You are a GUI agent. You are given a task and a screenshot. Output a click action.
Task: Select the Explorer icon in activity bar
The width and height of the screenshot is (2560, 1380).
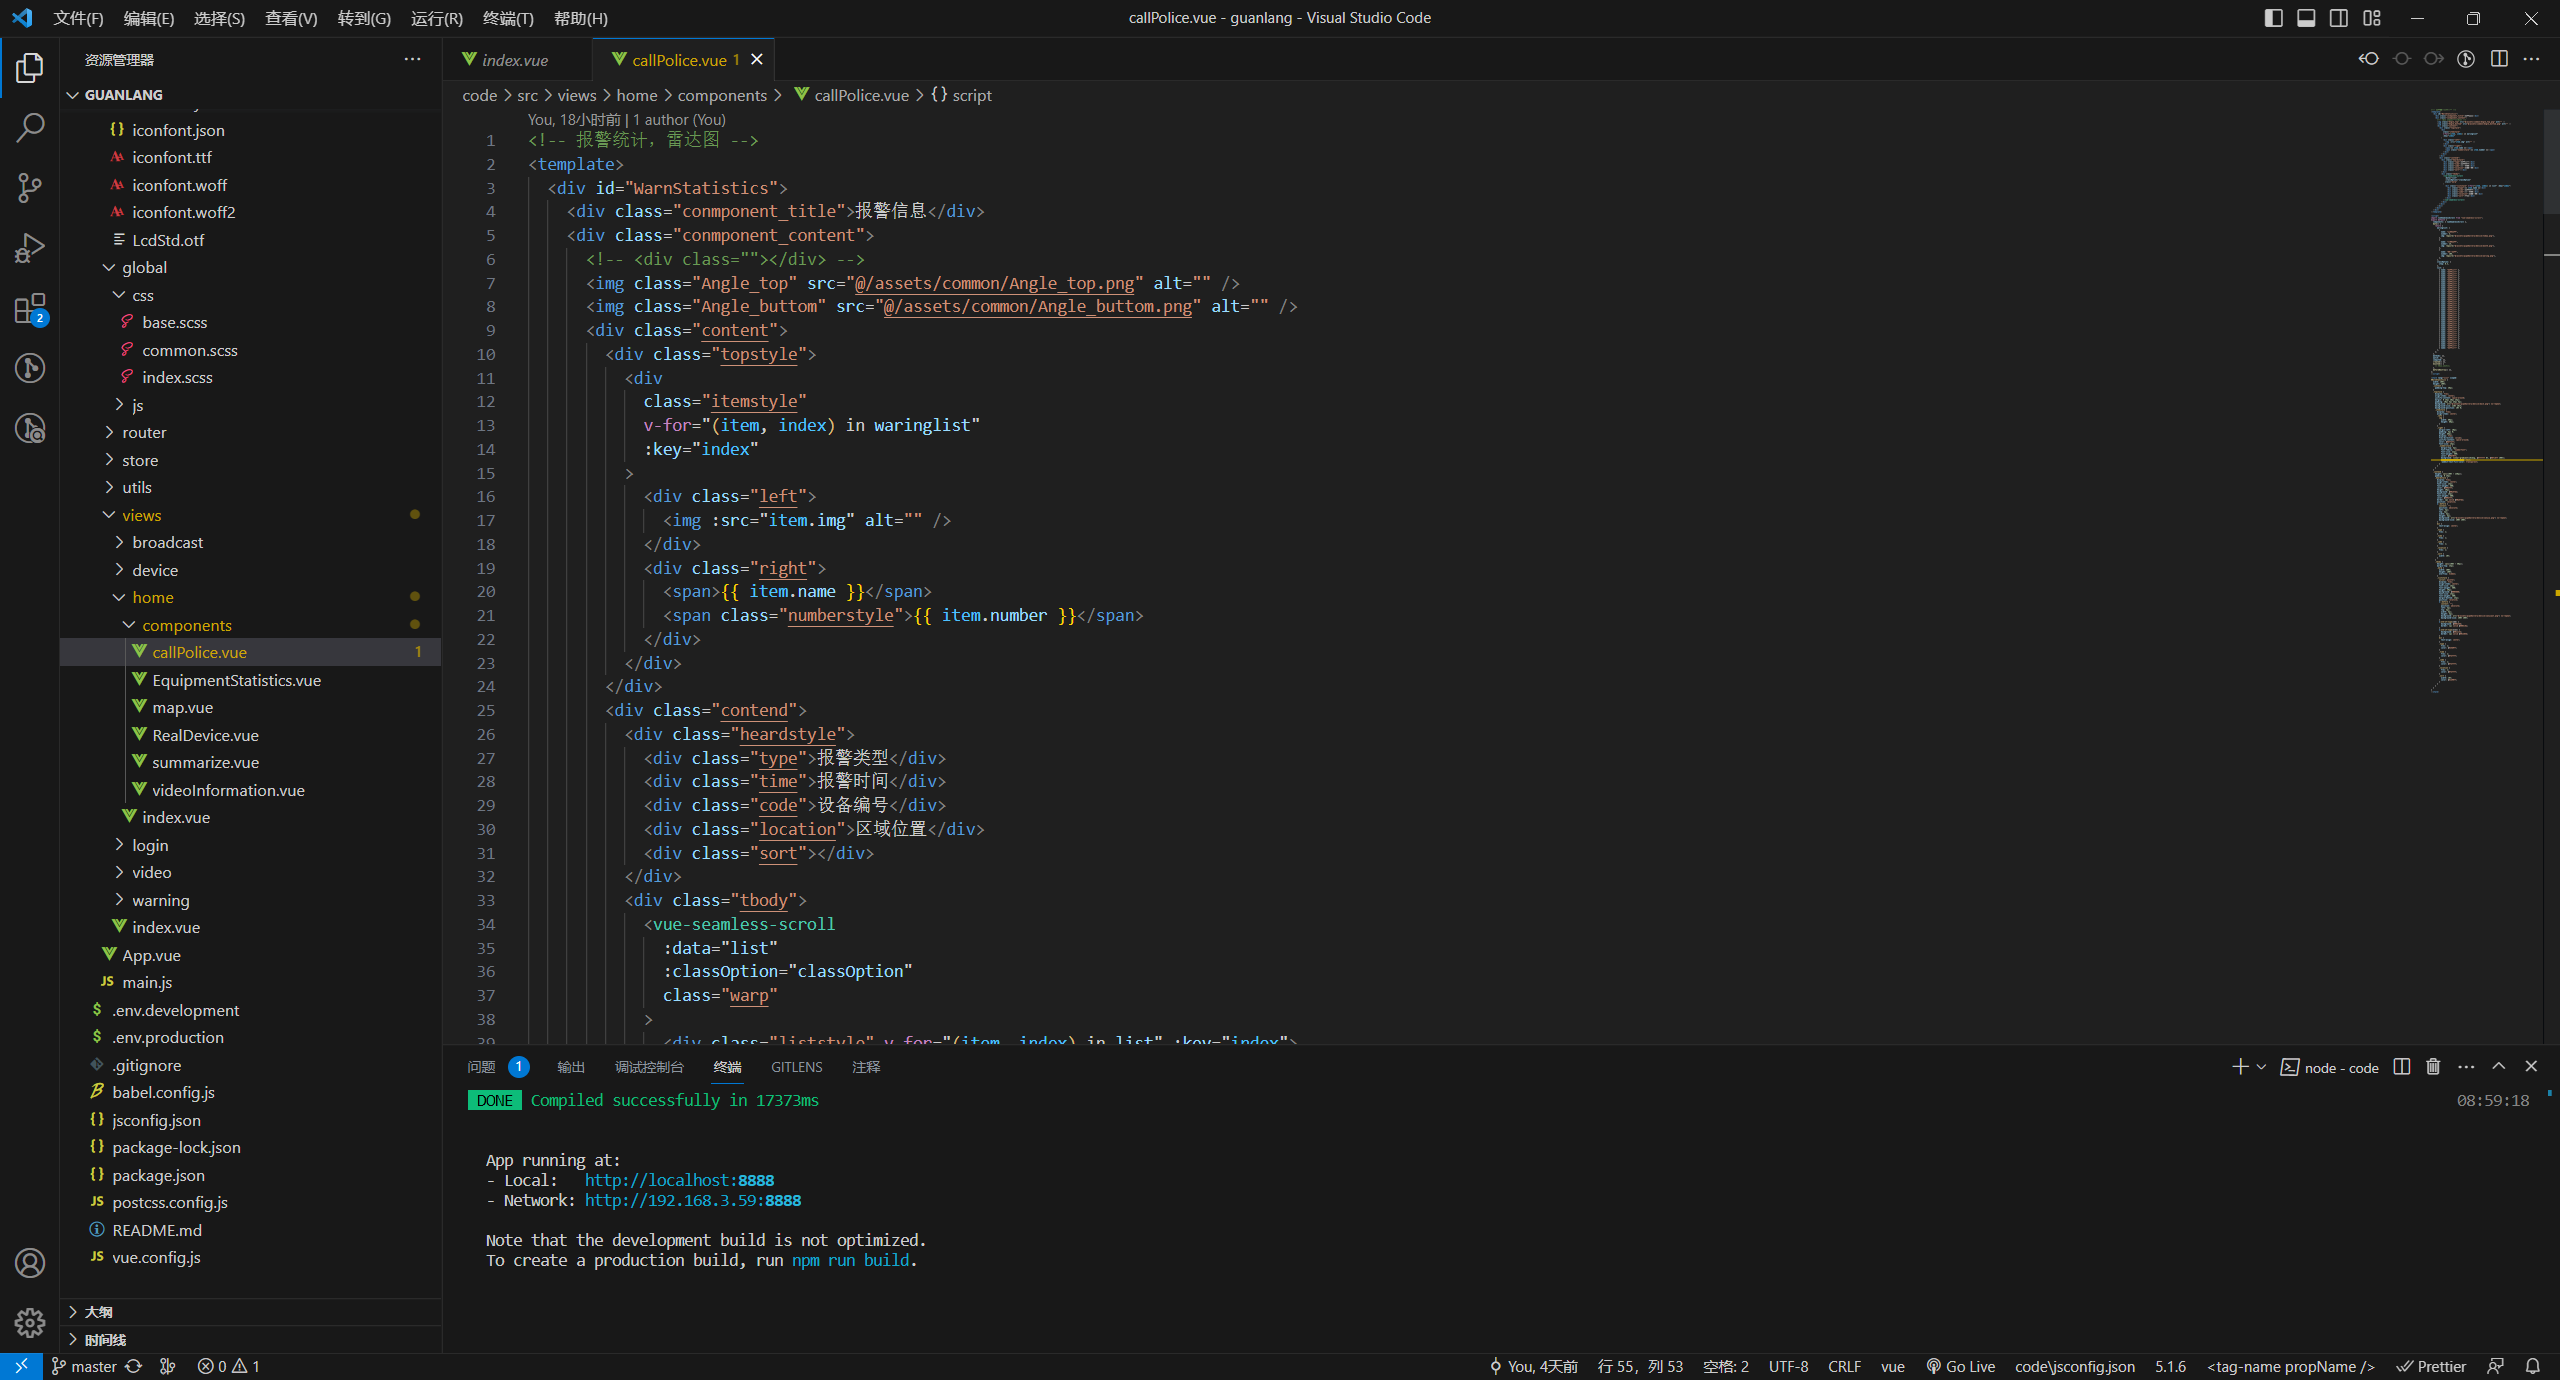[x=29, y=61]
